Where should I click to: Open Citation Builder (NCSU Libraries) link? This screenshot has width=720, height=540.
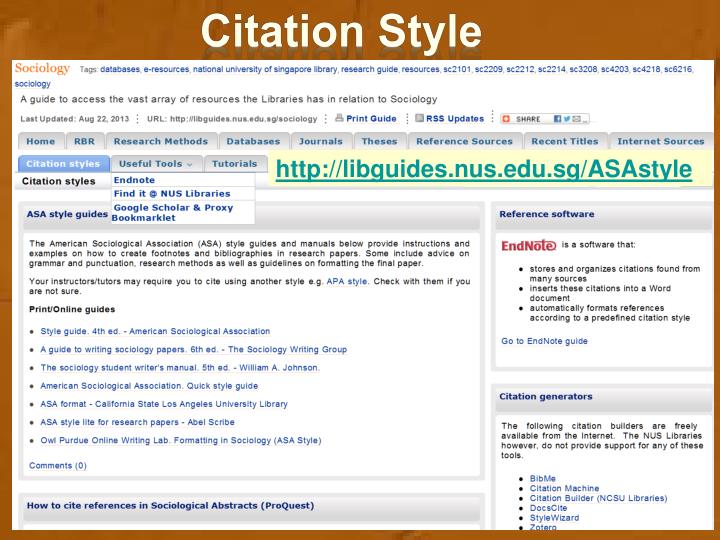pyautogui.click(x=598, y=498)
